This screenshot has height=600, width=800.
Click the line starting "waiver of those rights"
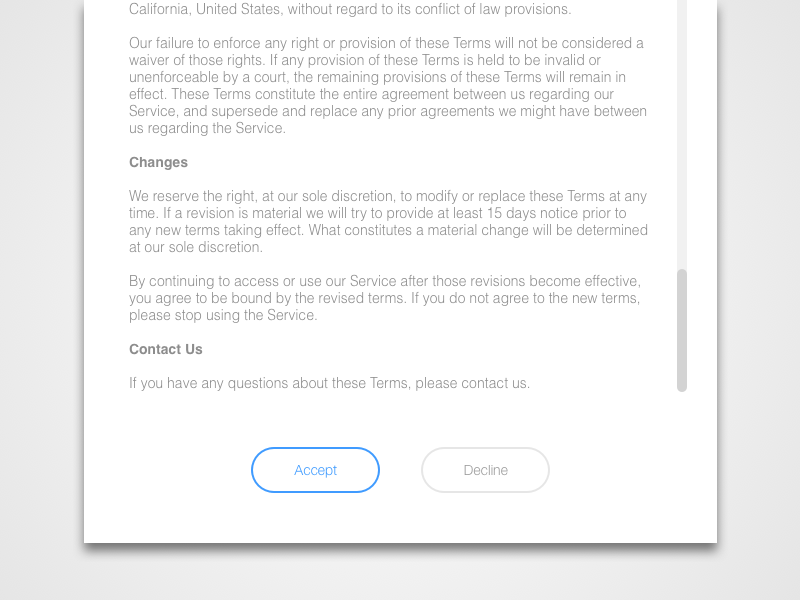[365, 60]
